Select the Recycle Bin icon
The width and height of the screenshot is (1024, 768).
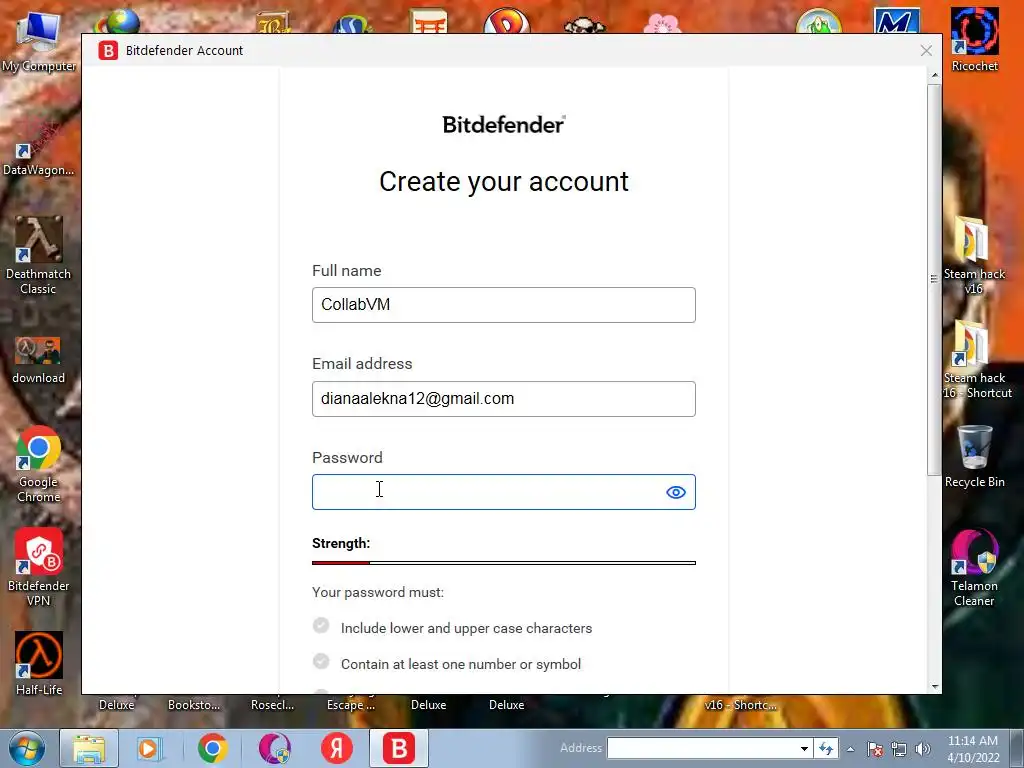pos(974,456)
